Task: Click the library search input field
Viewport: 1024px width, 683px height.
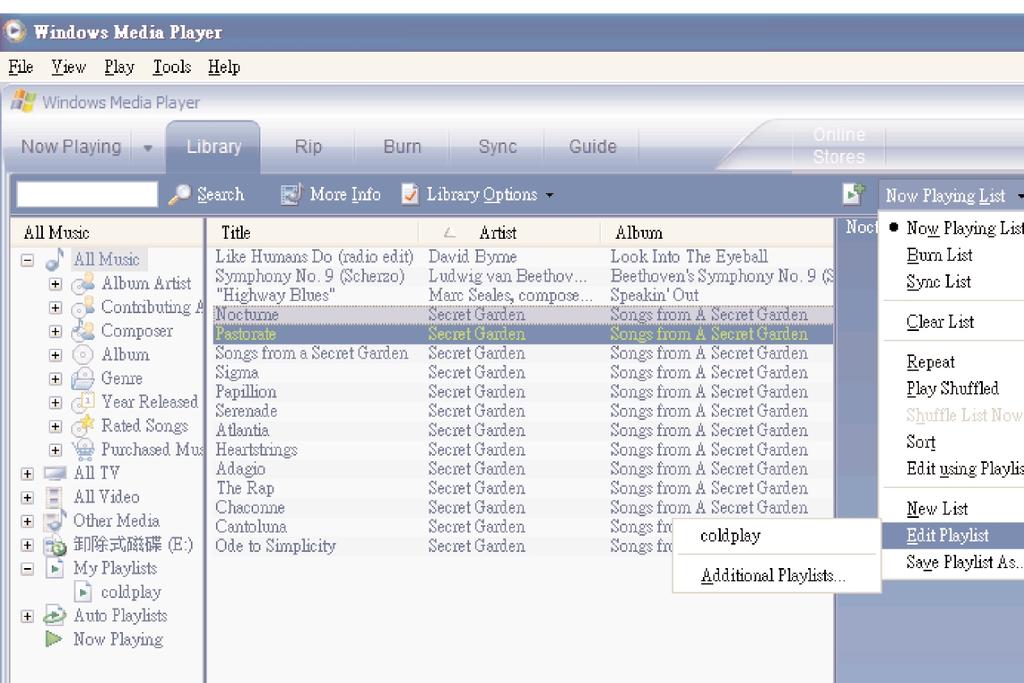Action: pos(87,194)
